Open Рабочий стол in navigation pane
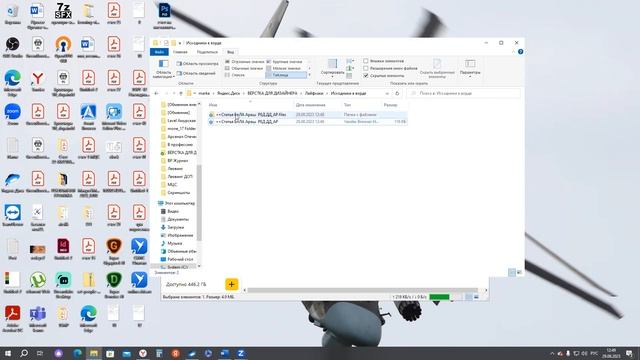The height and width of the screenshot is (360, 640). tap(177, 259)
